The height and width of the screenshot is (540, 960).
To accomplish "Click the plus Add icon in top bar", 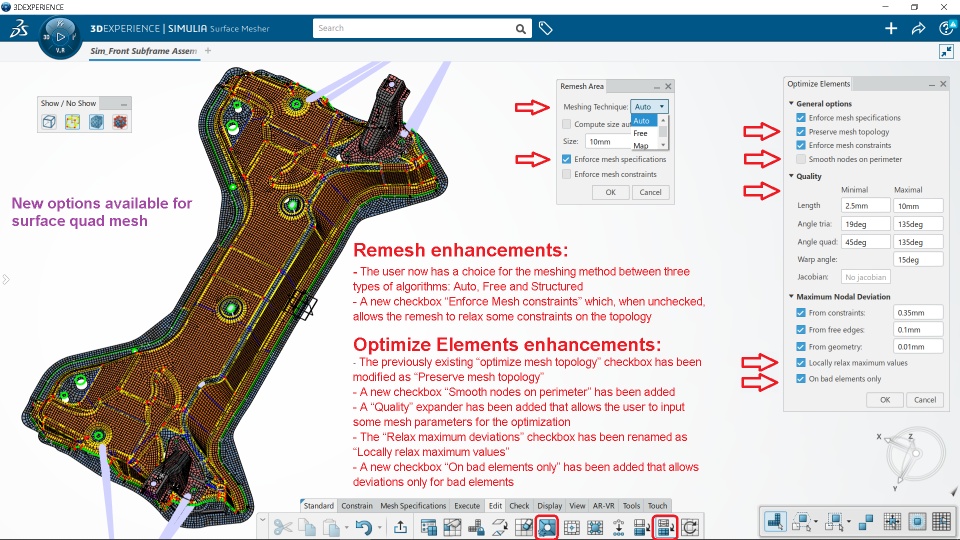I will (891, 28).
